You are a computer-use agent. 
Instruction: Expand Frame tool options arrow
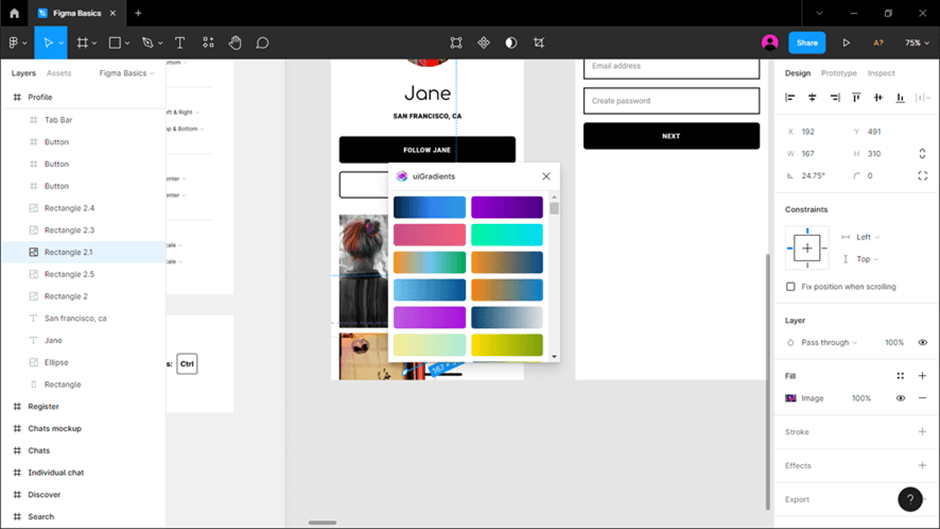point(95,43)
